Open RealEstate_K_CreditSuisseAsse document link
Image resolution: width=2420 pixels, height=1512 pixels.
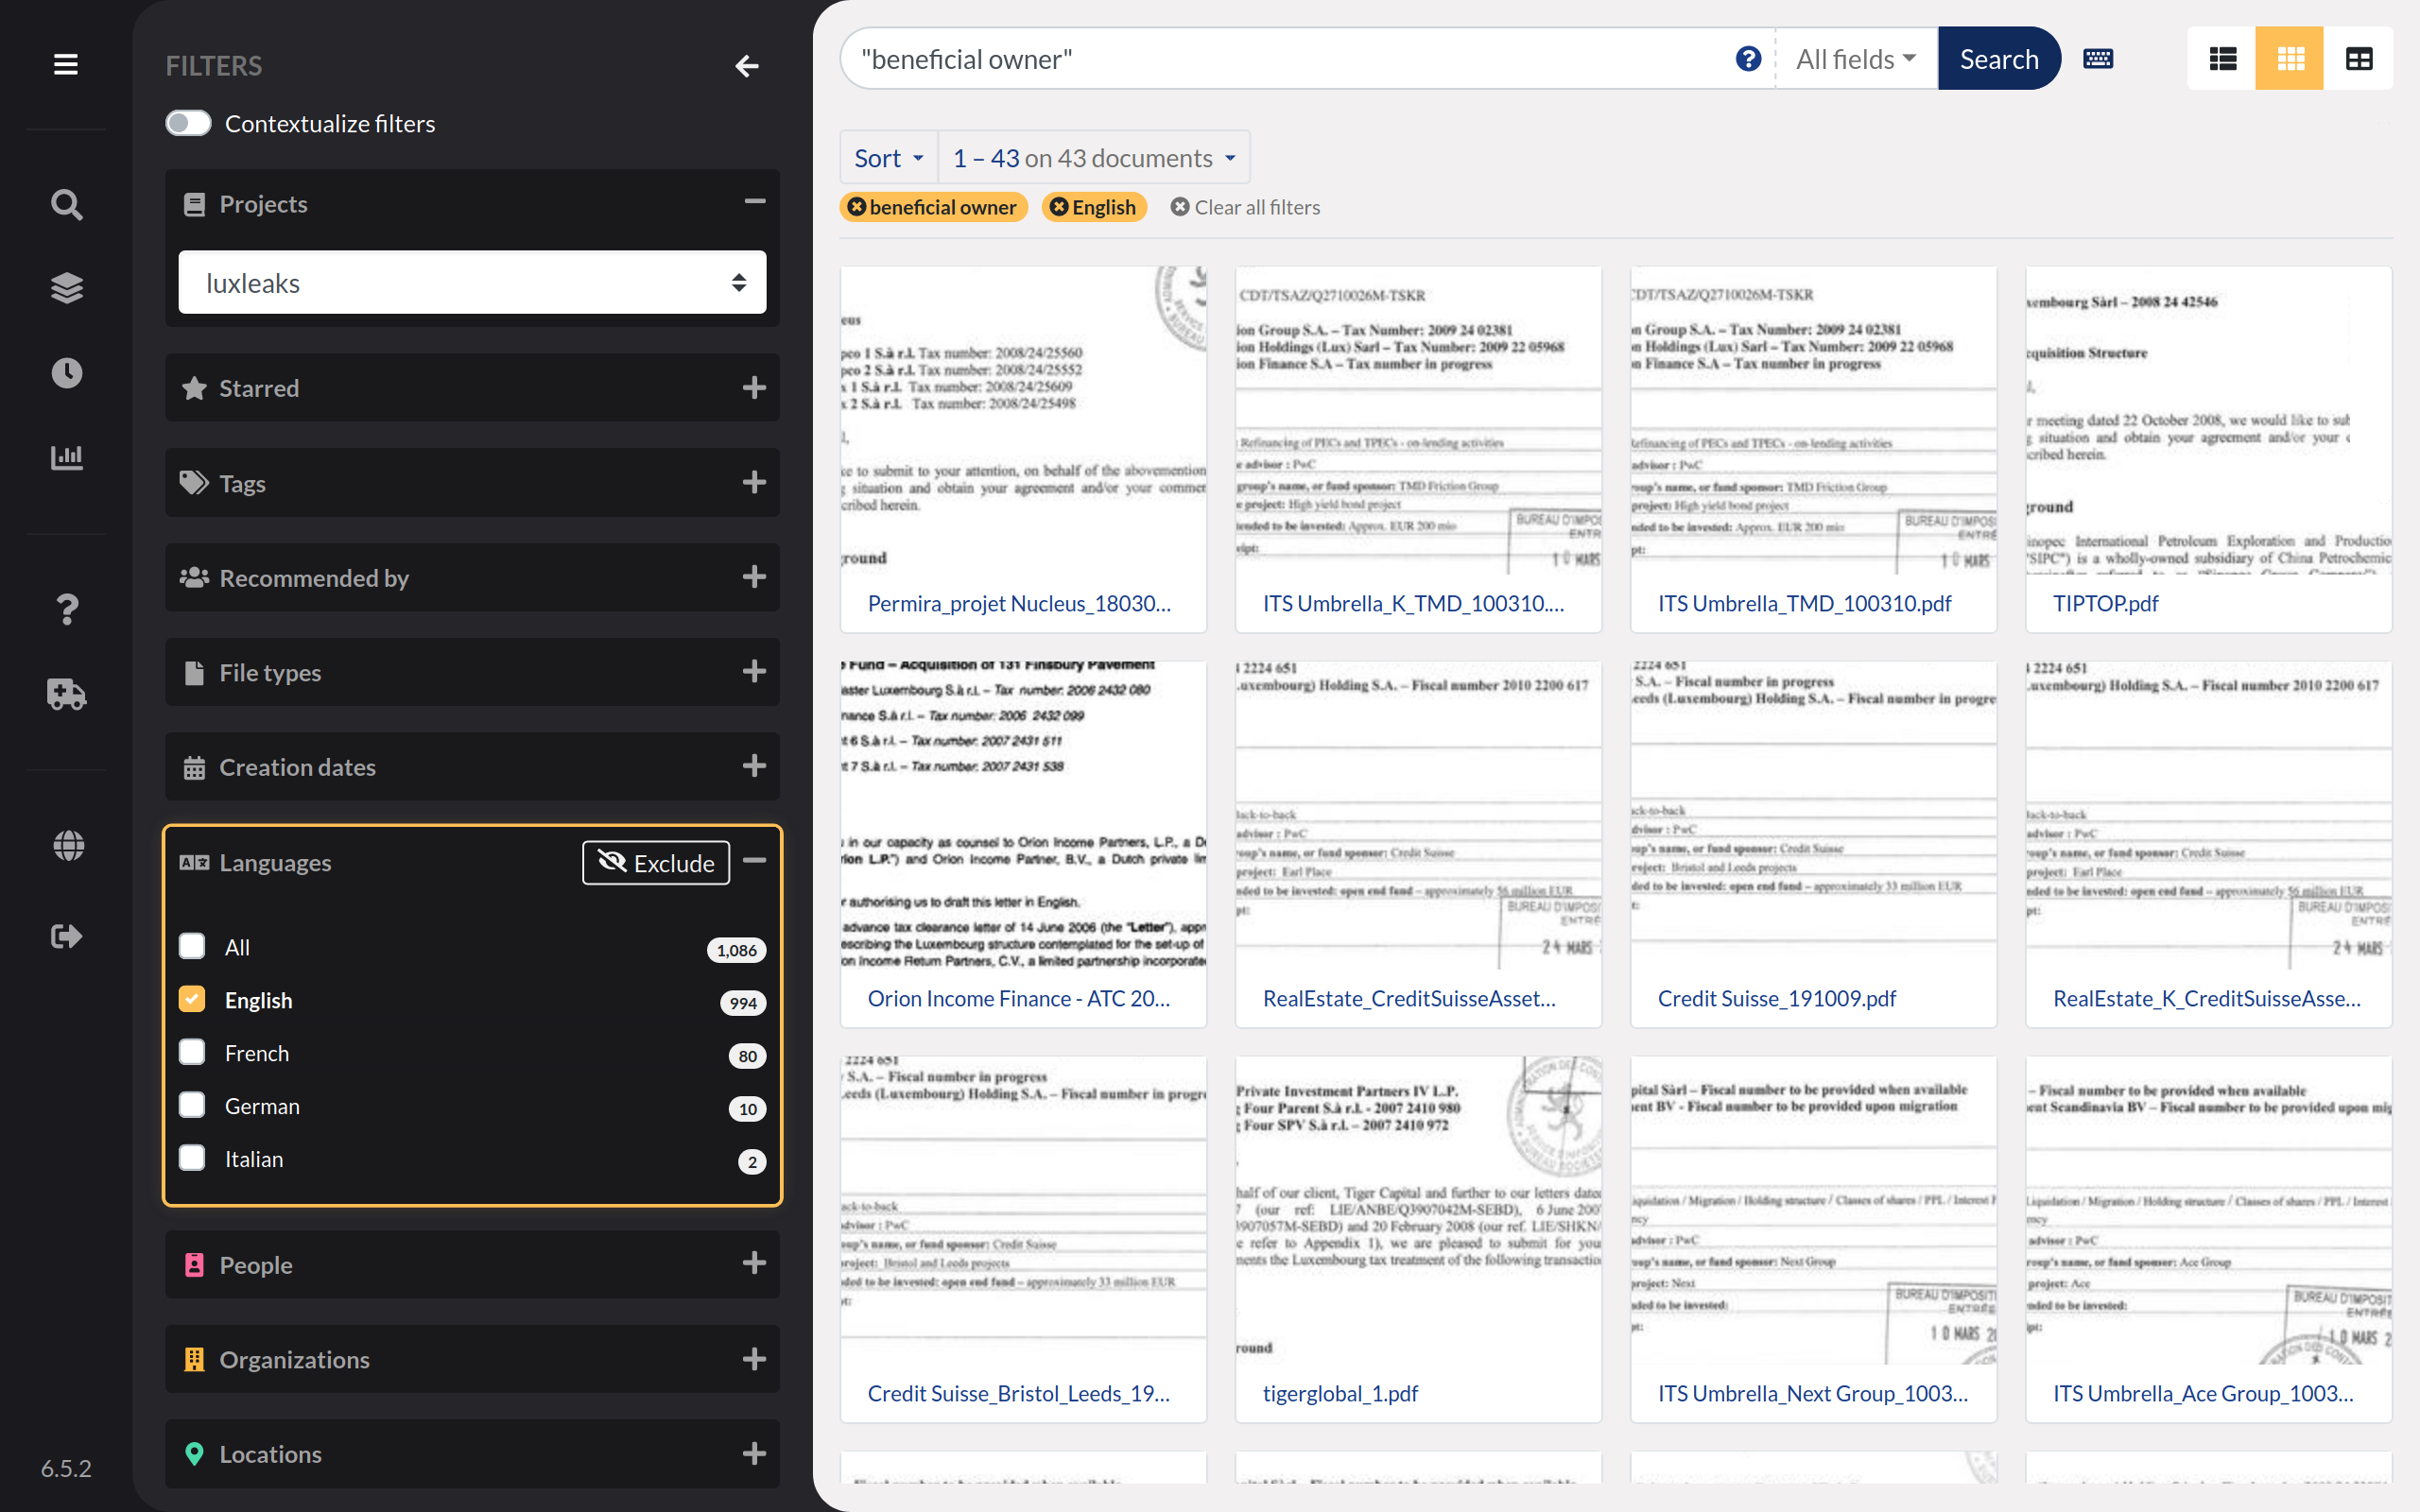click(2206, 998)
